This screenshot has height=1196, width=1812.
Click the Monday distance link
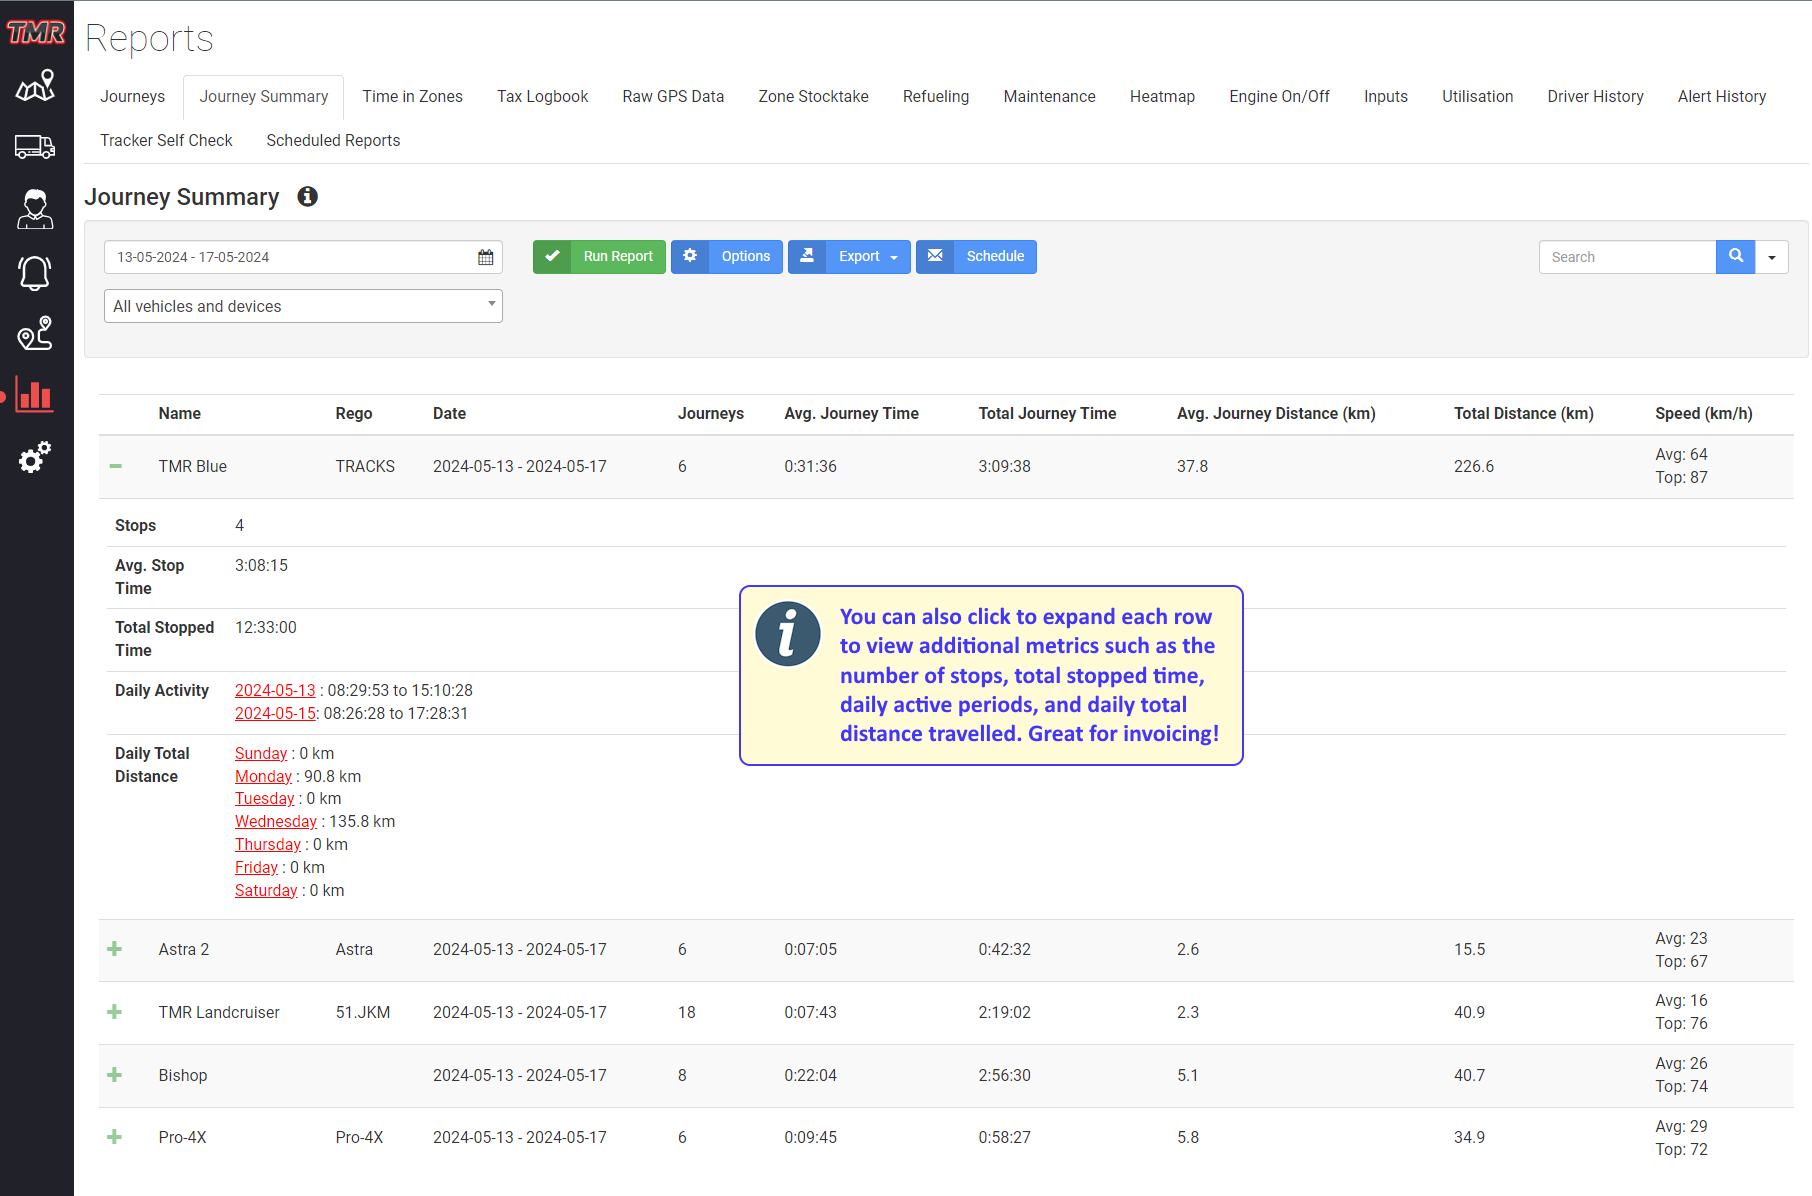pos(263,777)
